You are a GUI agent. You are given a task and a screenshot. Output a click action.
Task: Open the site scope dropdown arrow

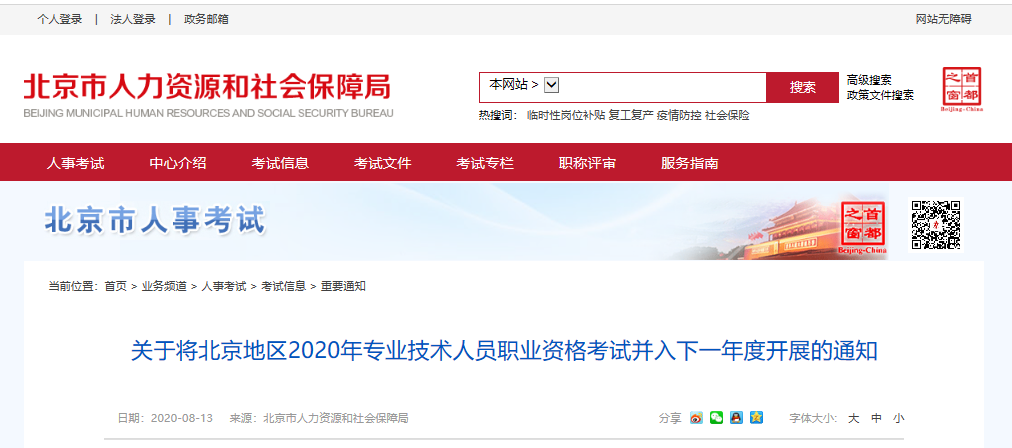click(x=552, y=85)
